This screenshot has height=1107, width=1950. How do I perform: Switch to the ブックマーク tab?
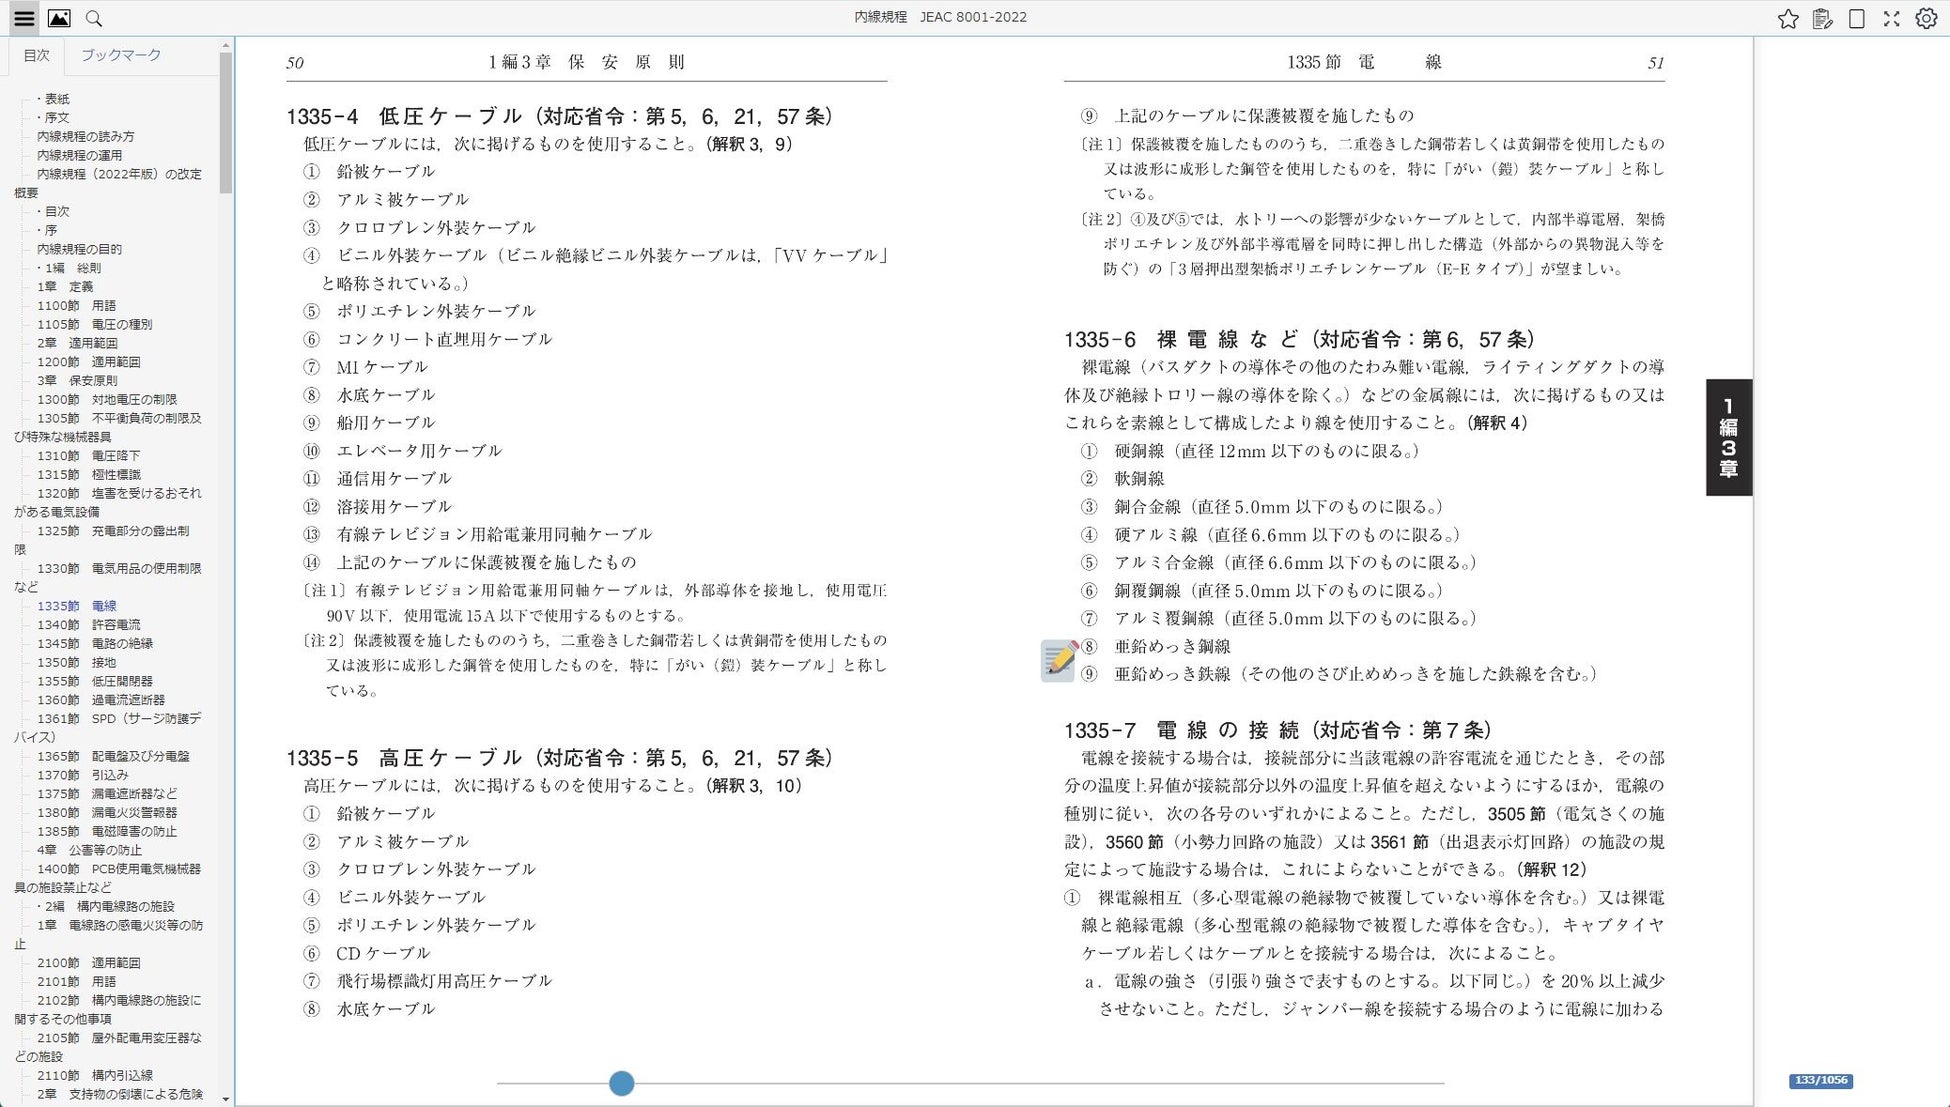coord(120,55)
